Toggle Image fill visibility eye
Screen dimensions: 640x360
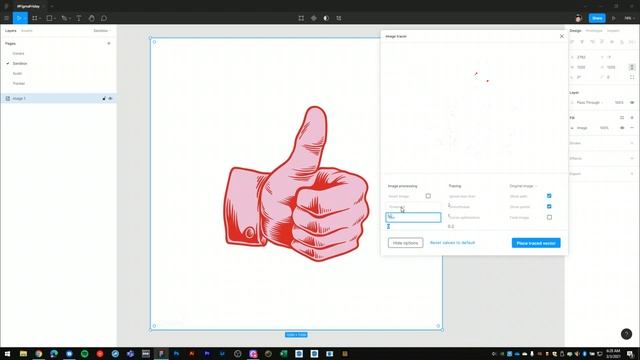pos(622,128)
